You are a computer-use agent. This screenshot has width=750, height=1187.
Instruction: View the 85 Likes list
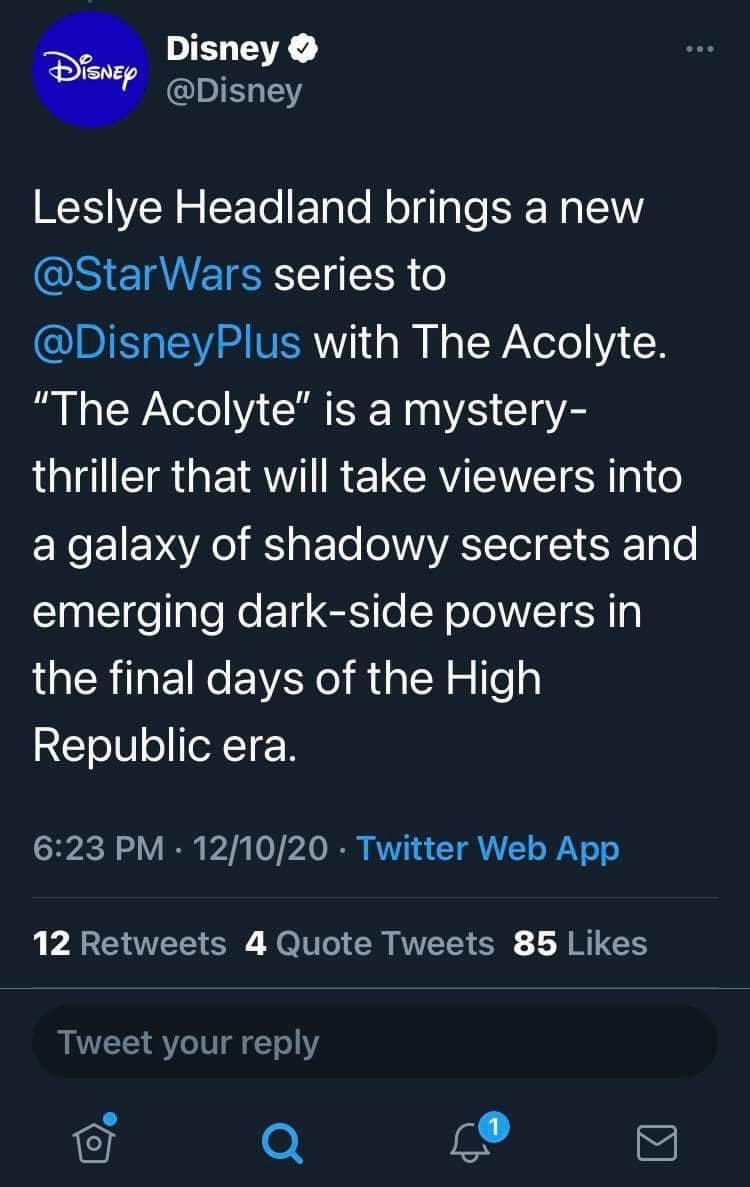pos(580,943)
